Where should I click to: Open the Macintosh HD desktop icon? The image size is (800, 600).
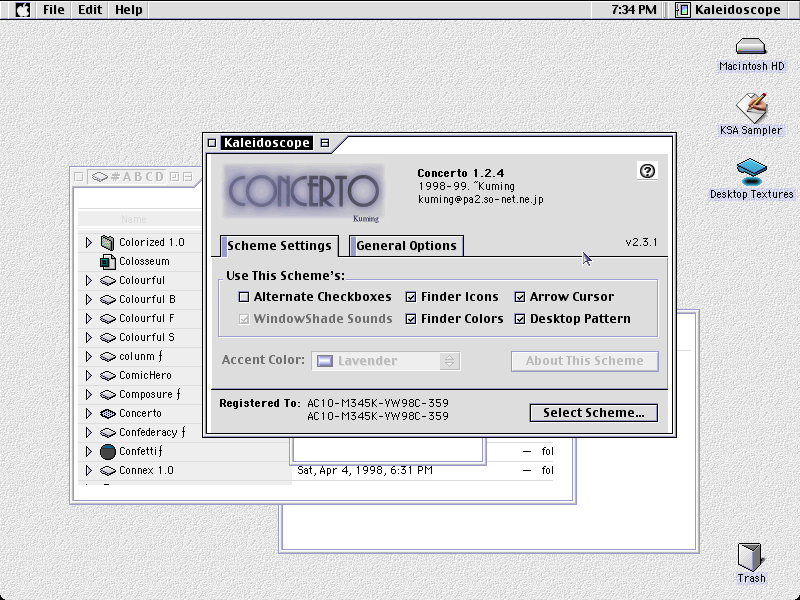point(751,47)
